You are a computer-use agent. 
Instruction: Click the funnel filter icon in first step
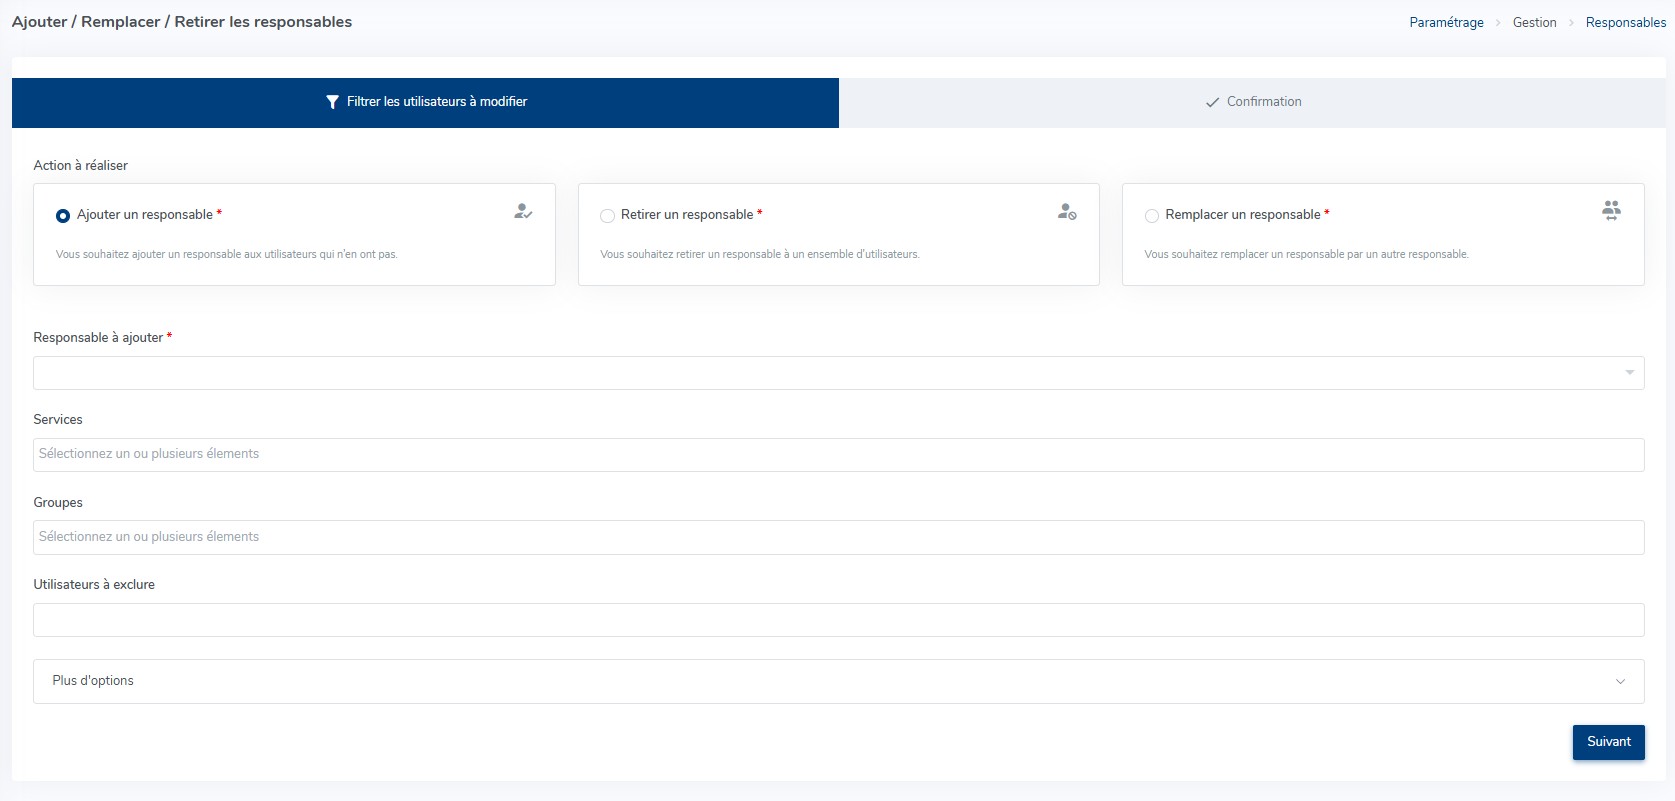pyautogui.click(x=333, y=102)
